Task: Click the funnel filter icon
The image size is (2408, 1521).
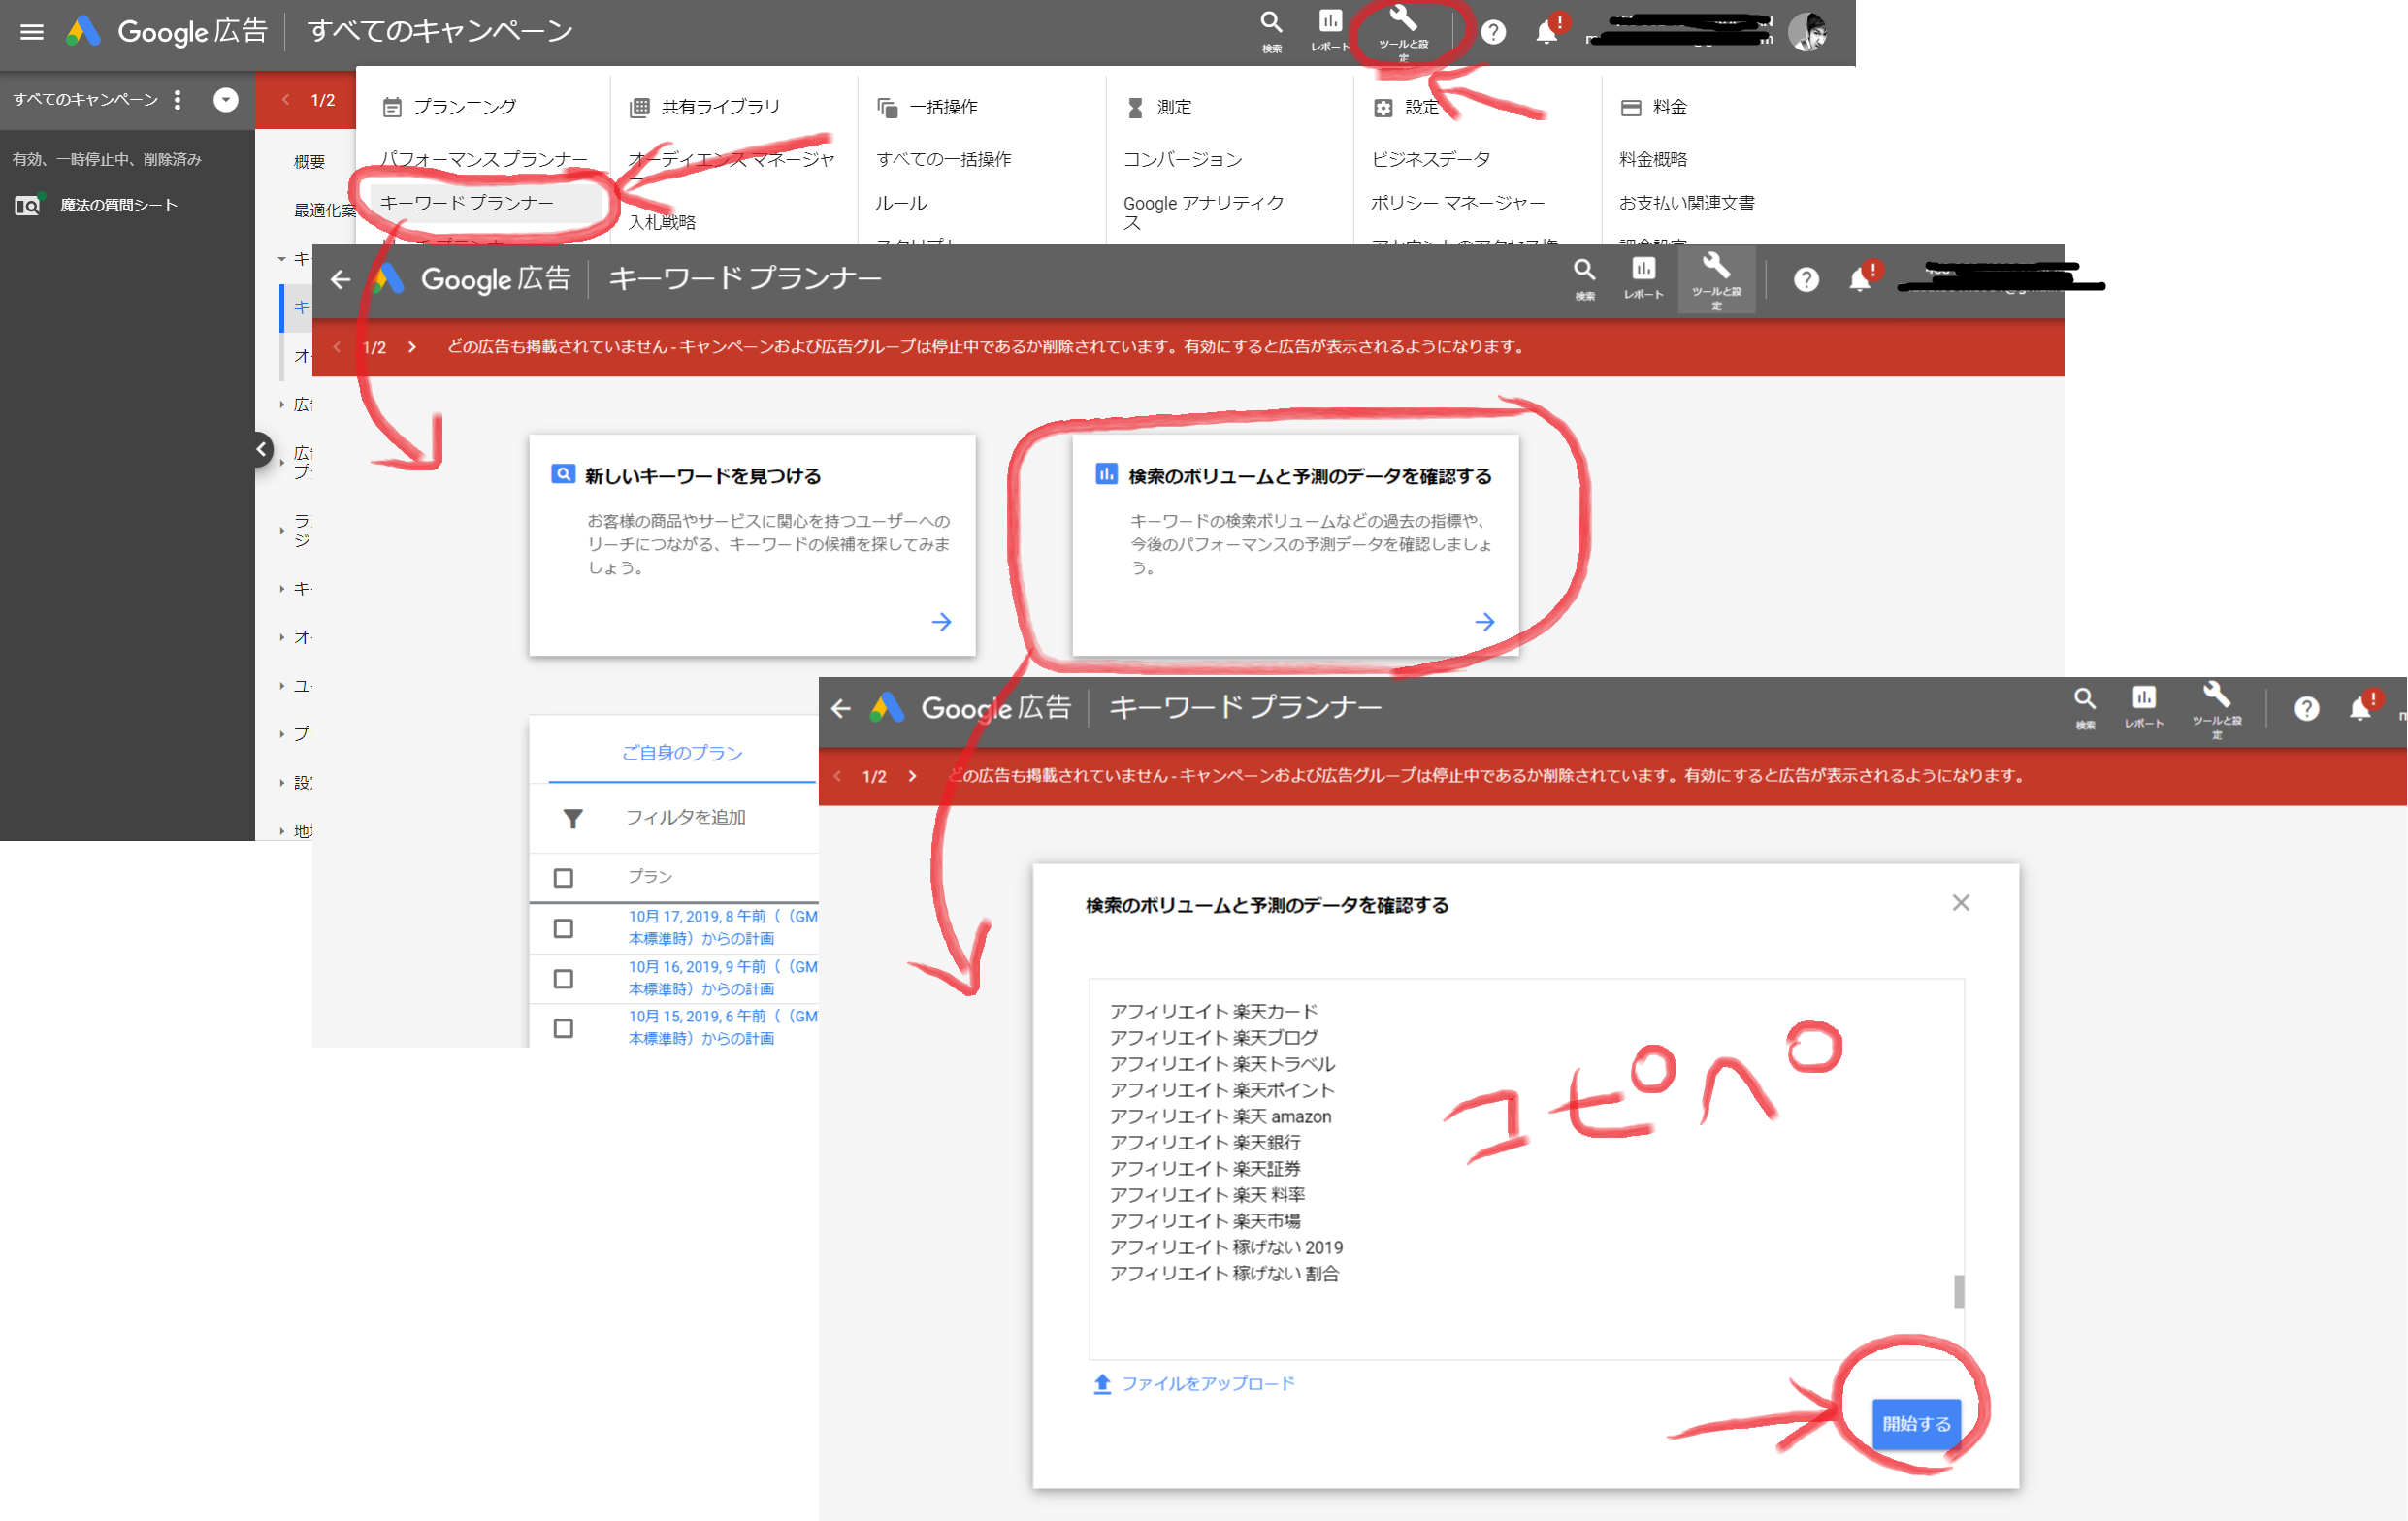Action: [573, 819]
